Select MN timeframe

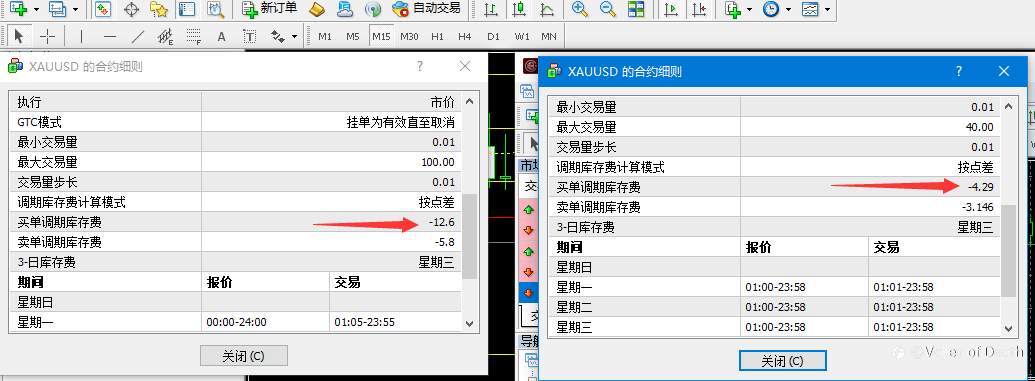[x=549, y=36]
